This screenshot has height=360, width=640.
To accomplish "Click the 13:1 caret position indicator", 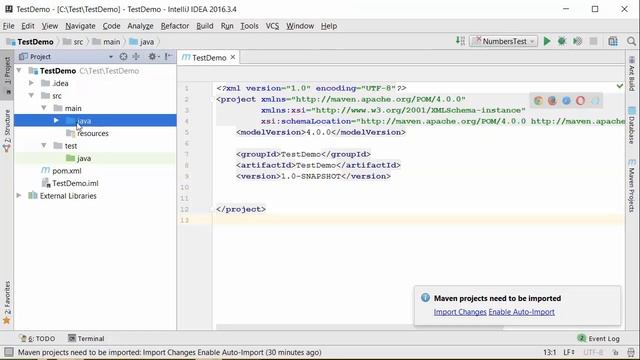I will click(549, 352).
